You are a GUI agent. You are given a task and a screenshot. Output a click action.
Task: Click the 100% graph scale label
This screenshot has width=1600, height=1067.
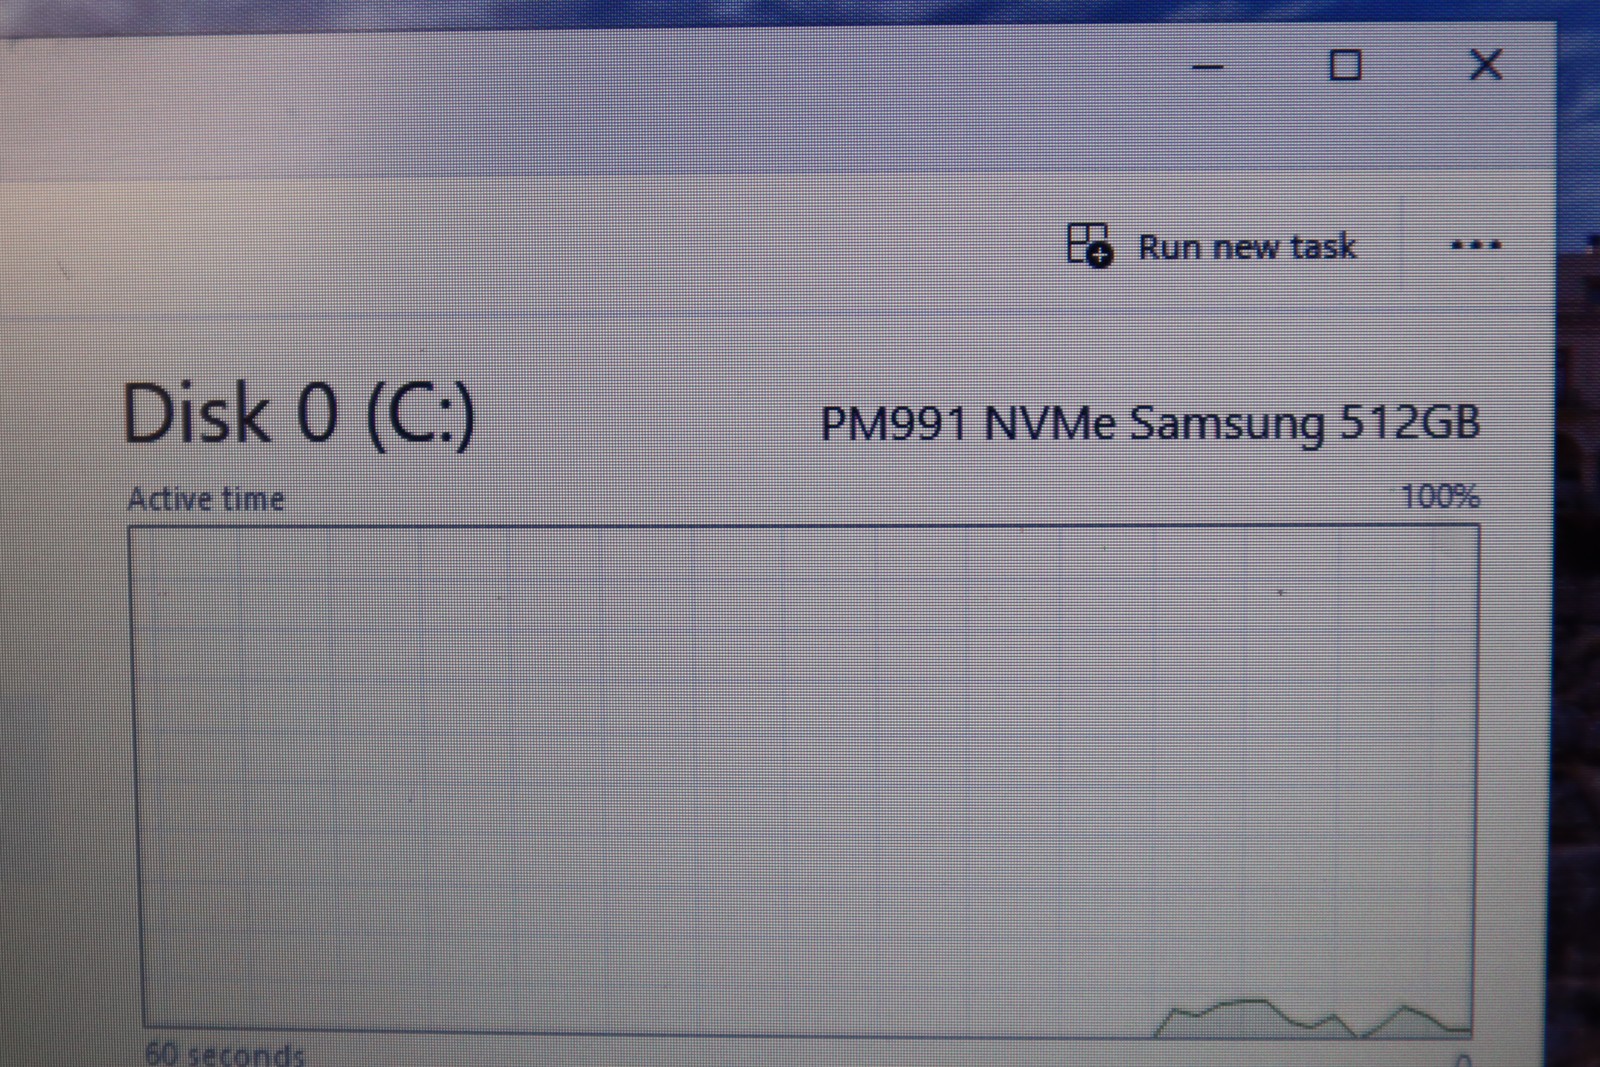pyautogui.click(x=1440, y=496)
